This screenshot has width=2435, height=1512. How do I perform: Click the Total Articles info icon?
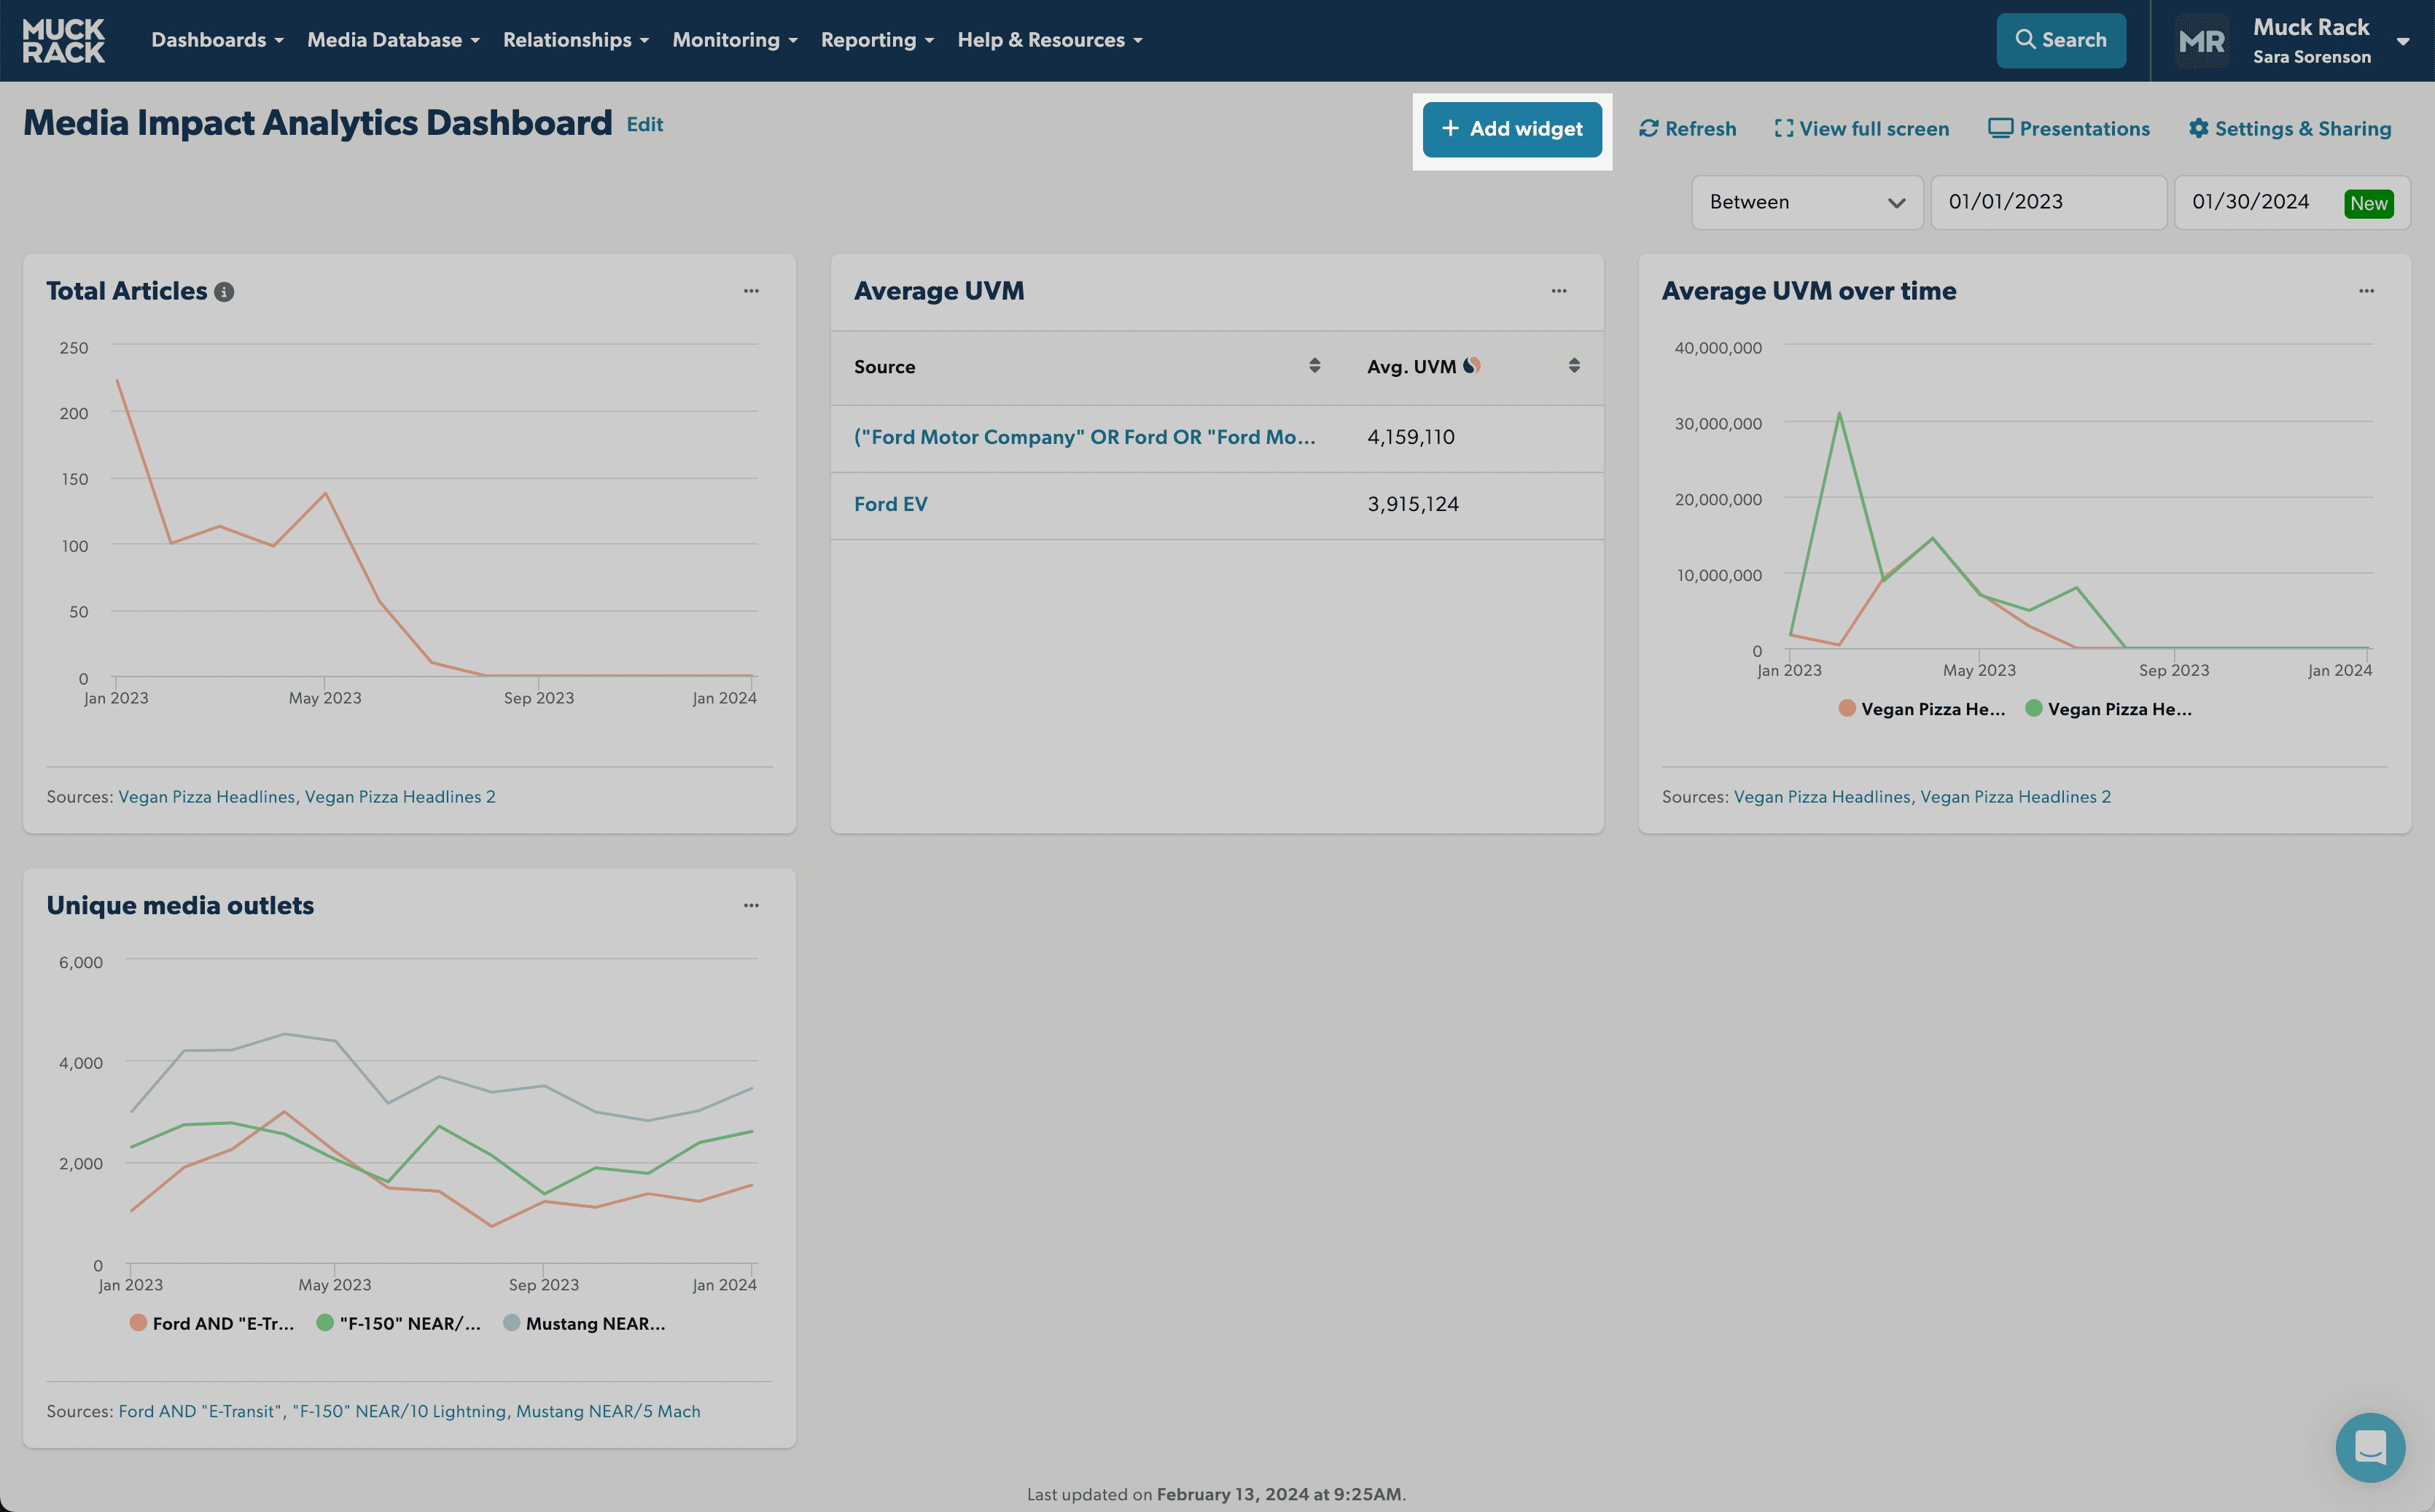(x=225, y=292)
